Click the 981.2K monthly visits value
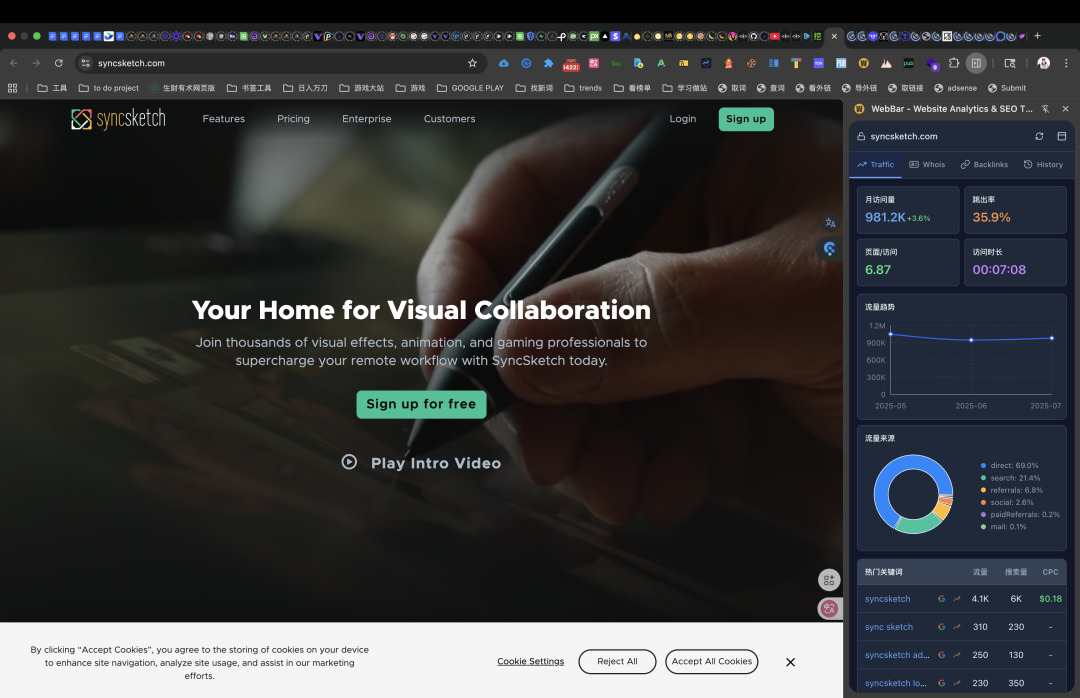Image resolution: width=1080 pixels, height=698 pixels. 885,217
